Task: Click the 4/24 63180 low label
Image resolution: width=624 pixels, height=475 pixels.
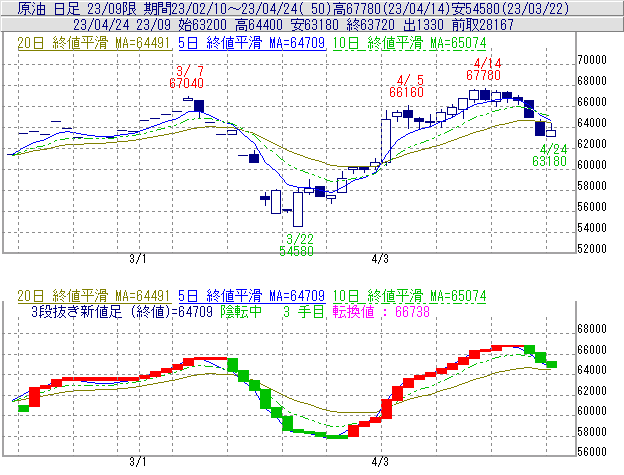Action: tap(550, 155)
